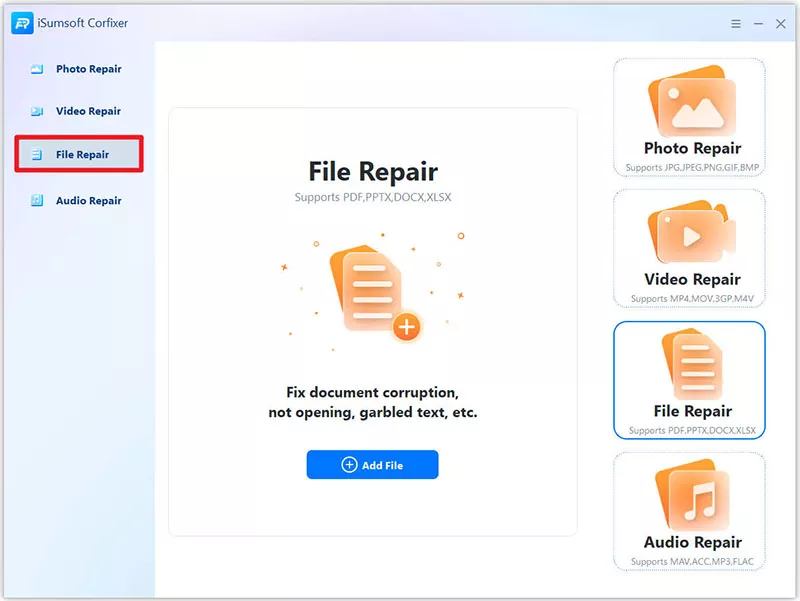Click the Photo Repair card title
Screen dimensions: 800x601
[692, 148]
